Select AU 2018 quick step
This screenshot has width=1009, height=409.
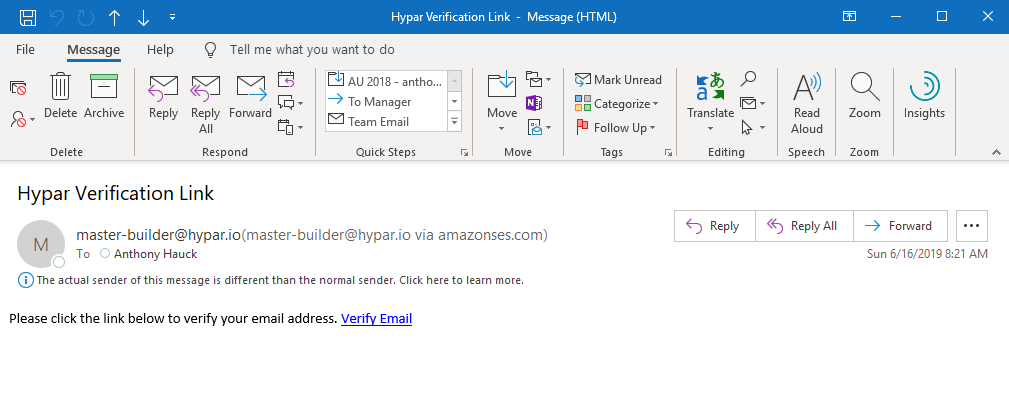386,81
